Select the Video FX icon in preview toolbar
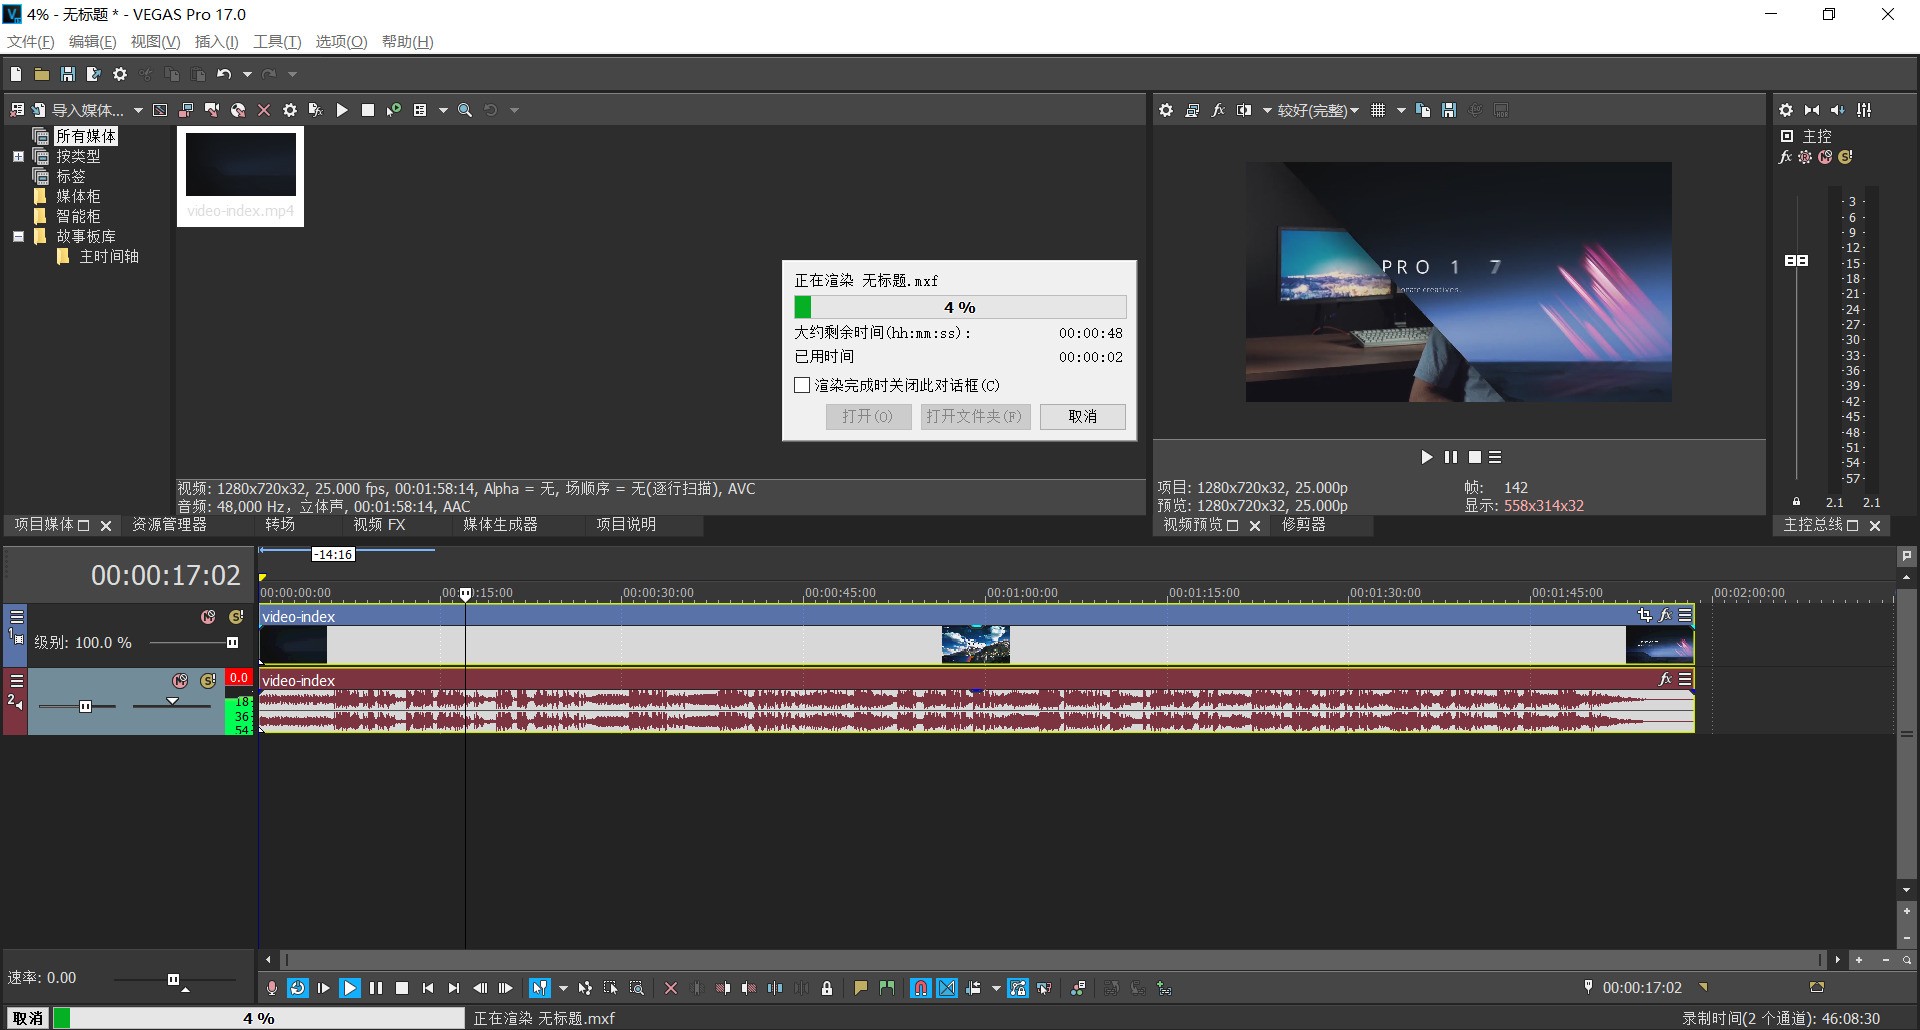Image resolution: width=1920 pixels, height=1030 pixels. click(1218, 110)
